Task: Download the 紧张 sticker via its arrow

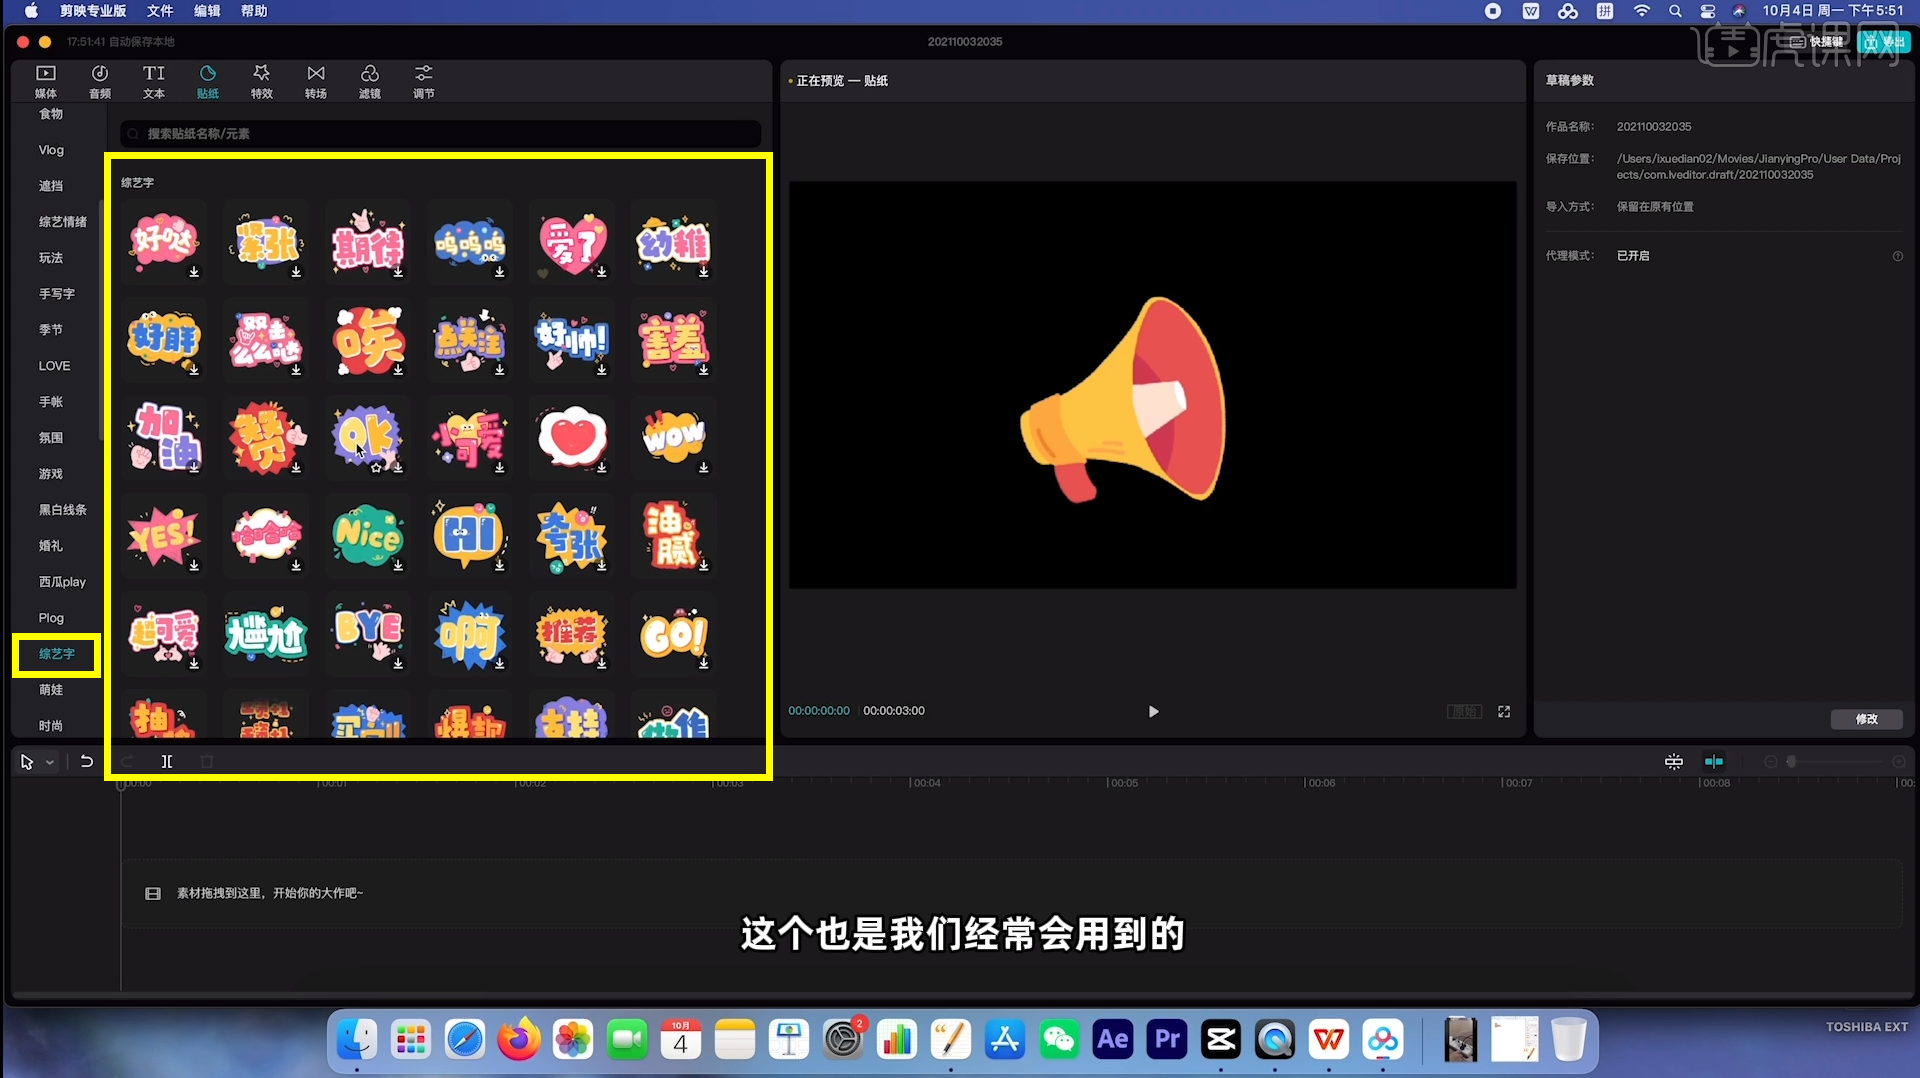Action: [x=296, y=272]
